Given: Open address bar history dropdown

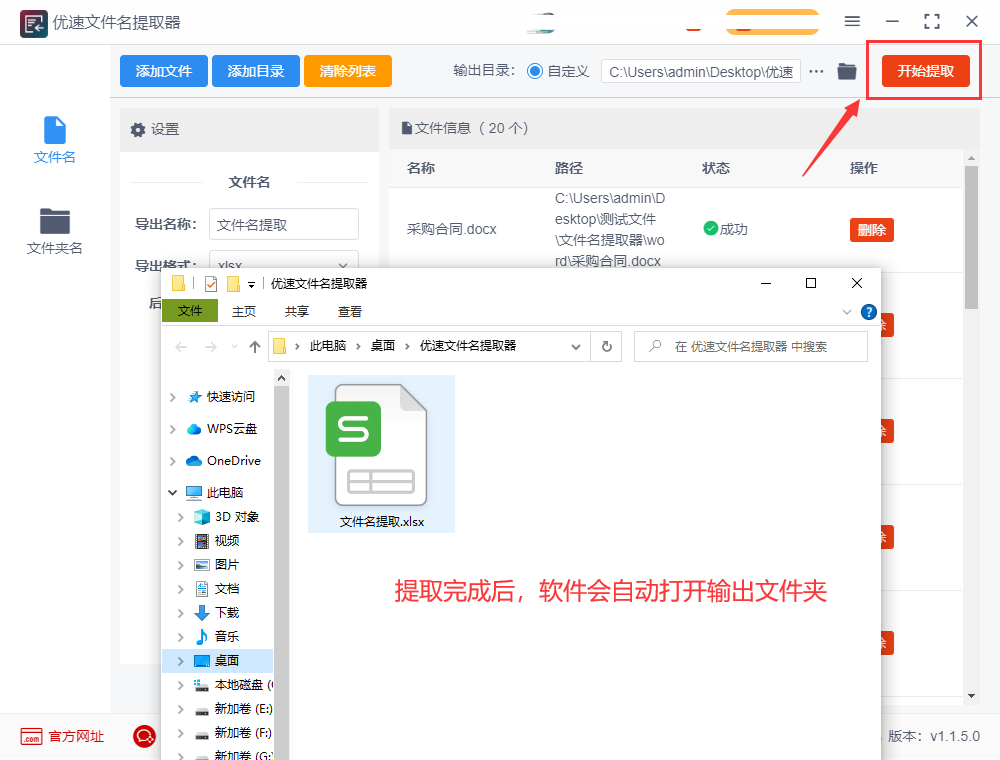Looking at the screenshot, I should point(576,347).
